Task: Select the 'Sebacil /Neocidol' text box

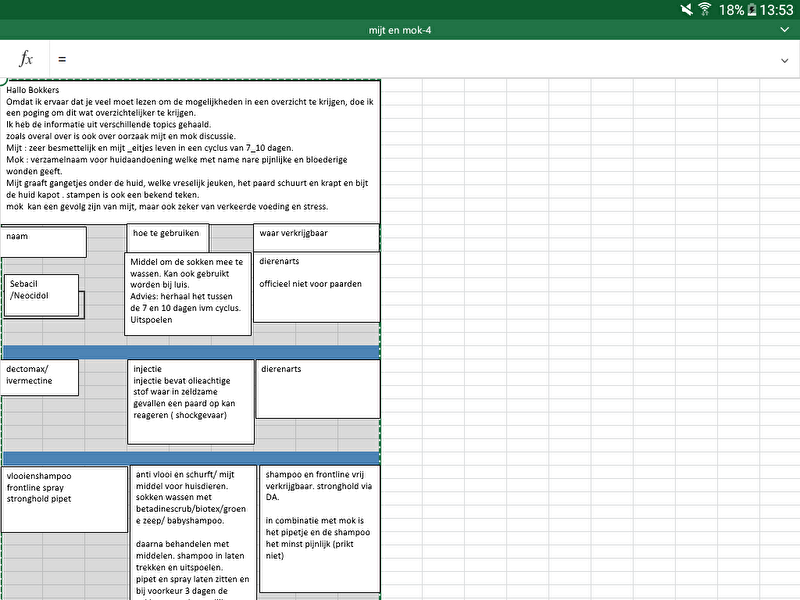Action: pyautogui.click(x=41, y=295)
